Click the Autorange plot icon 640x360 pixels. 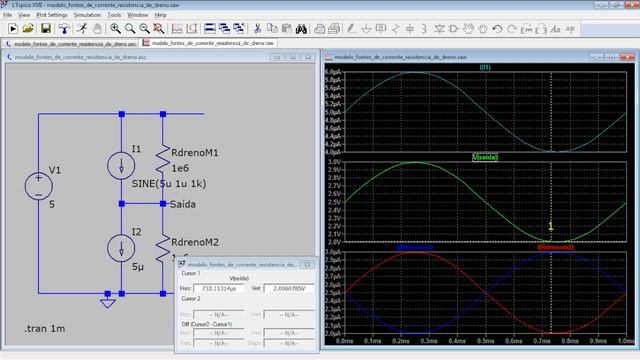pyautogui.click(x=177, y=29)
